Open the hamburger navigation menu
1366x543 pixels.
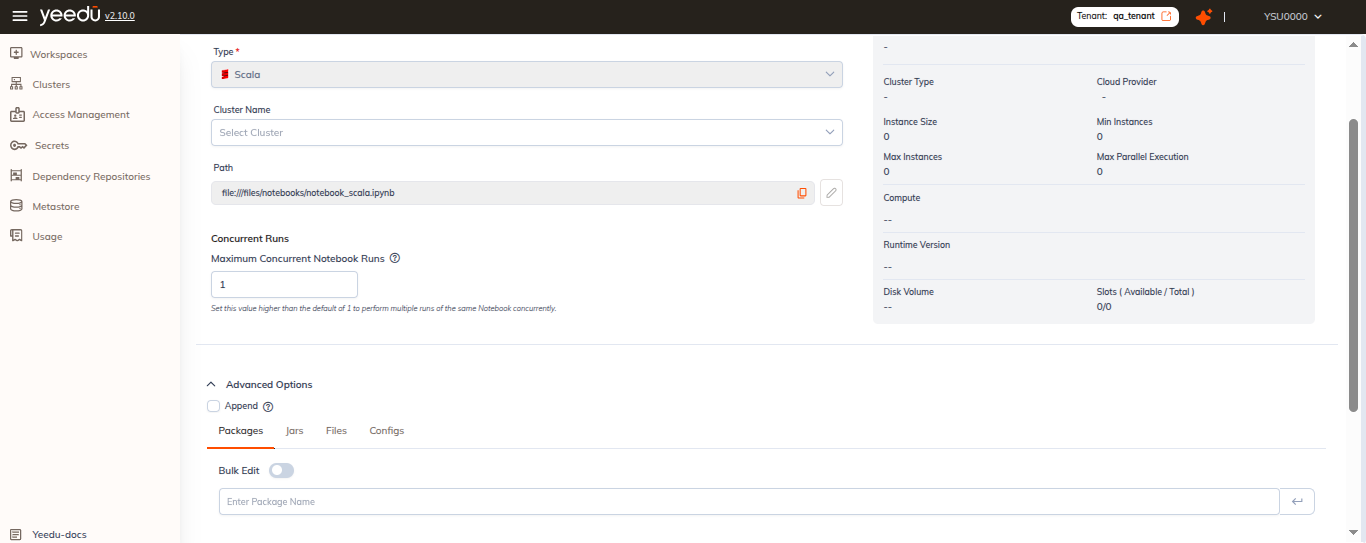click(x=20, y=16)
